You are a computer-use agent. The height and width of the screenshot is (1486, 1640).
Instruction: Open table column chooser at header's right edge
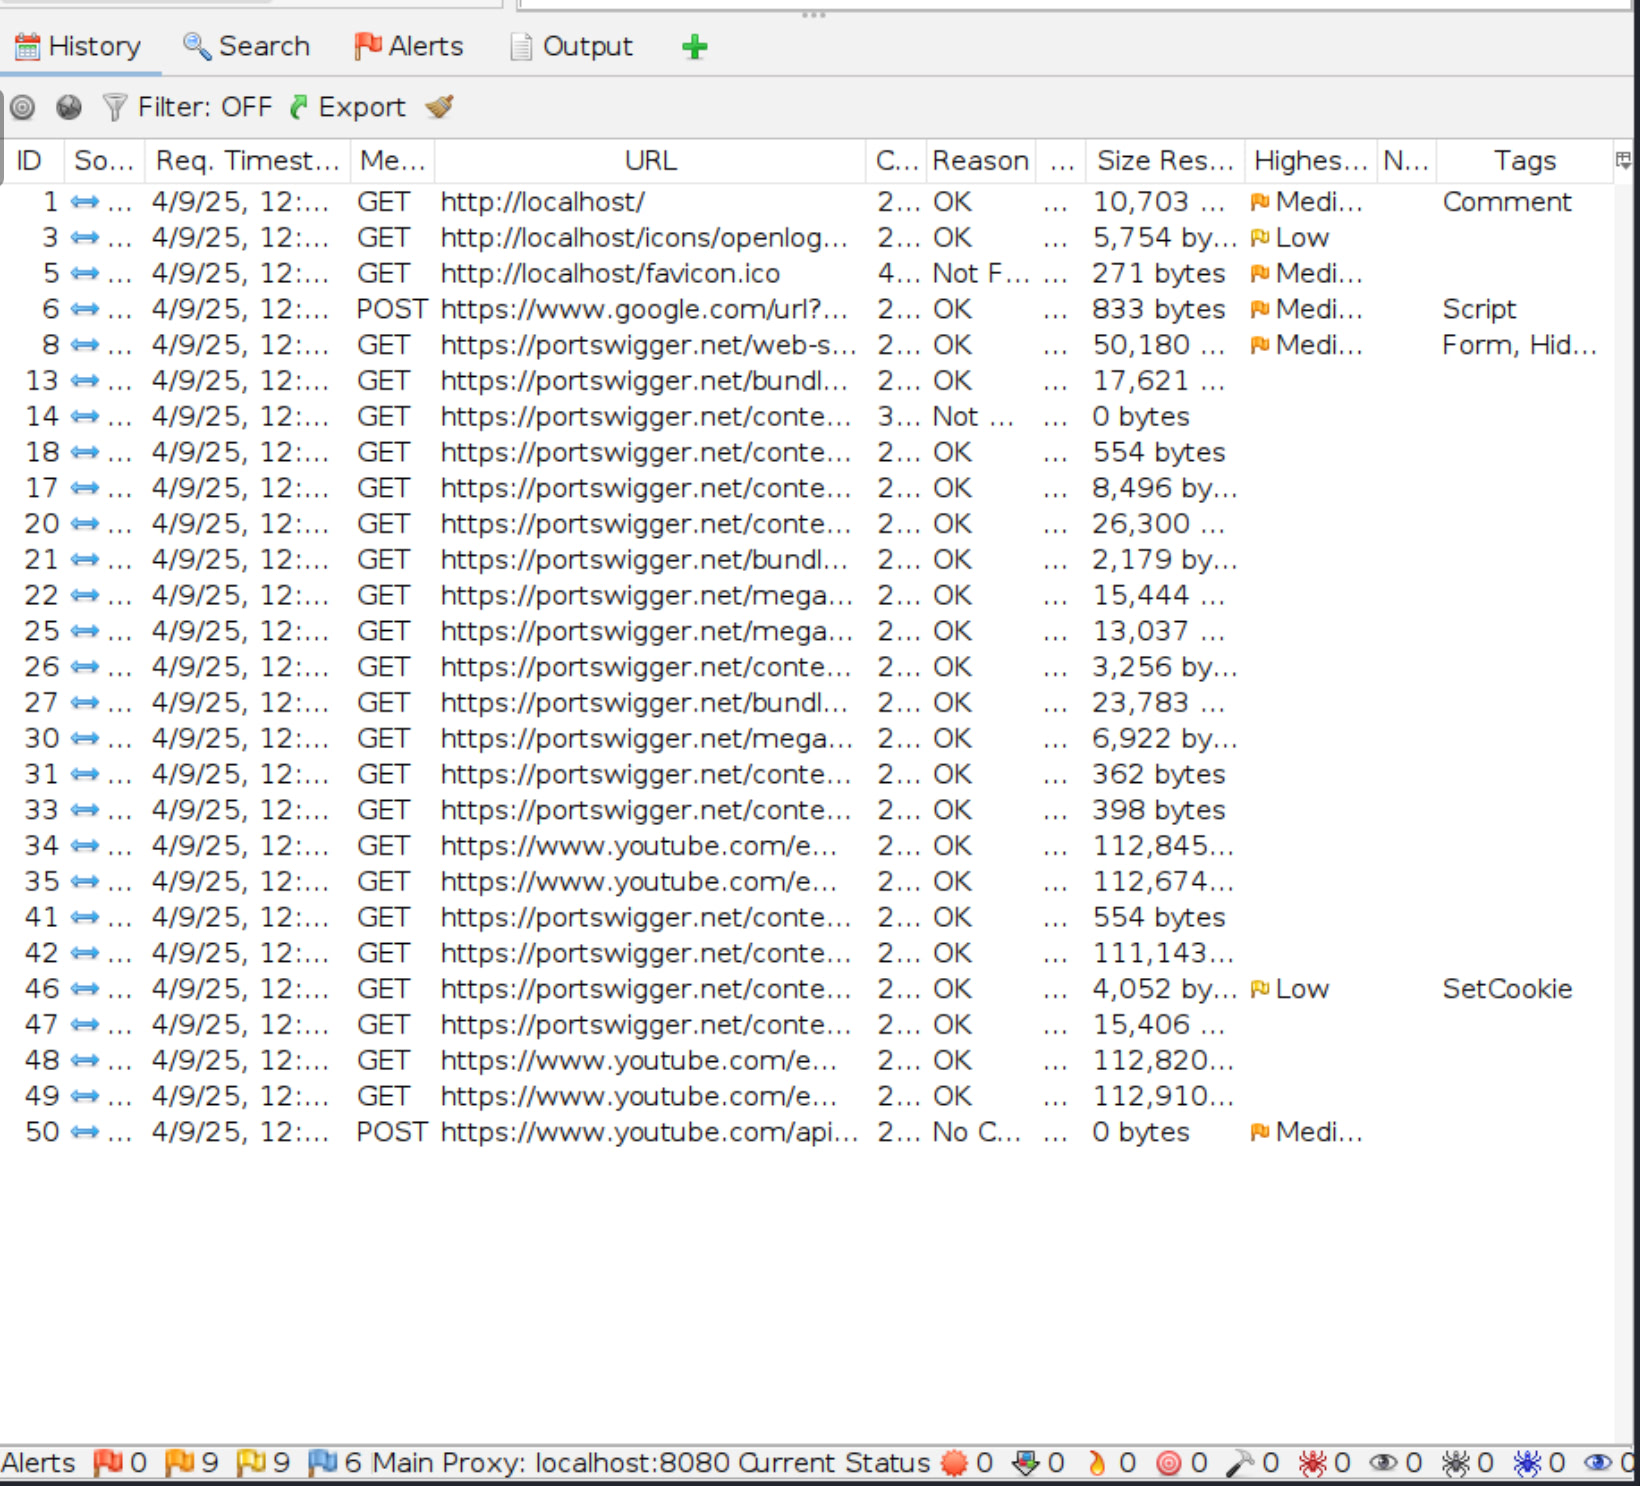tap(1623, 160)
